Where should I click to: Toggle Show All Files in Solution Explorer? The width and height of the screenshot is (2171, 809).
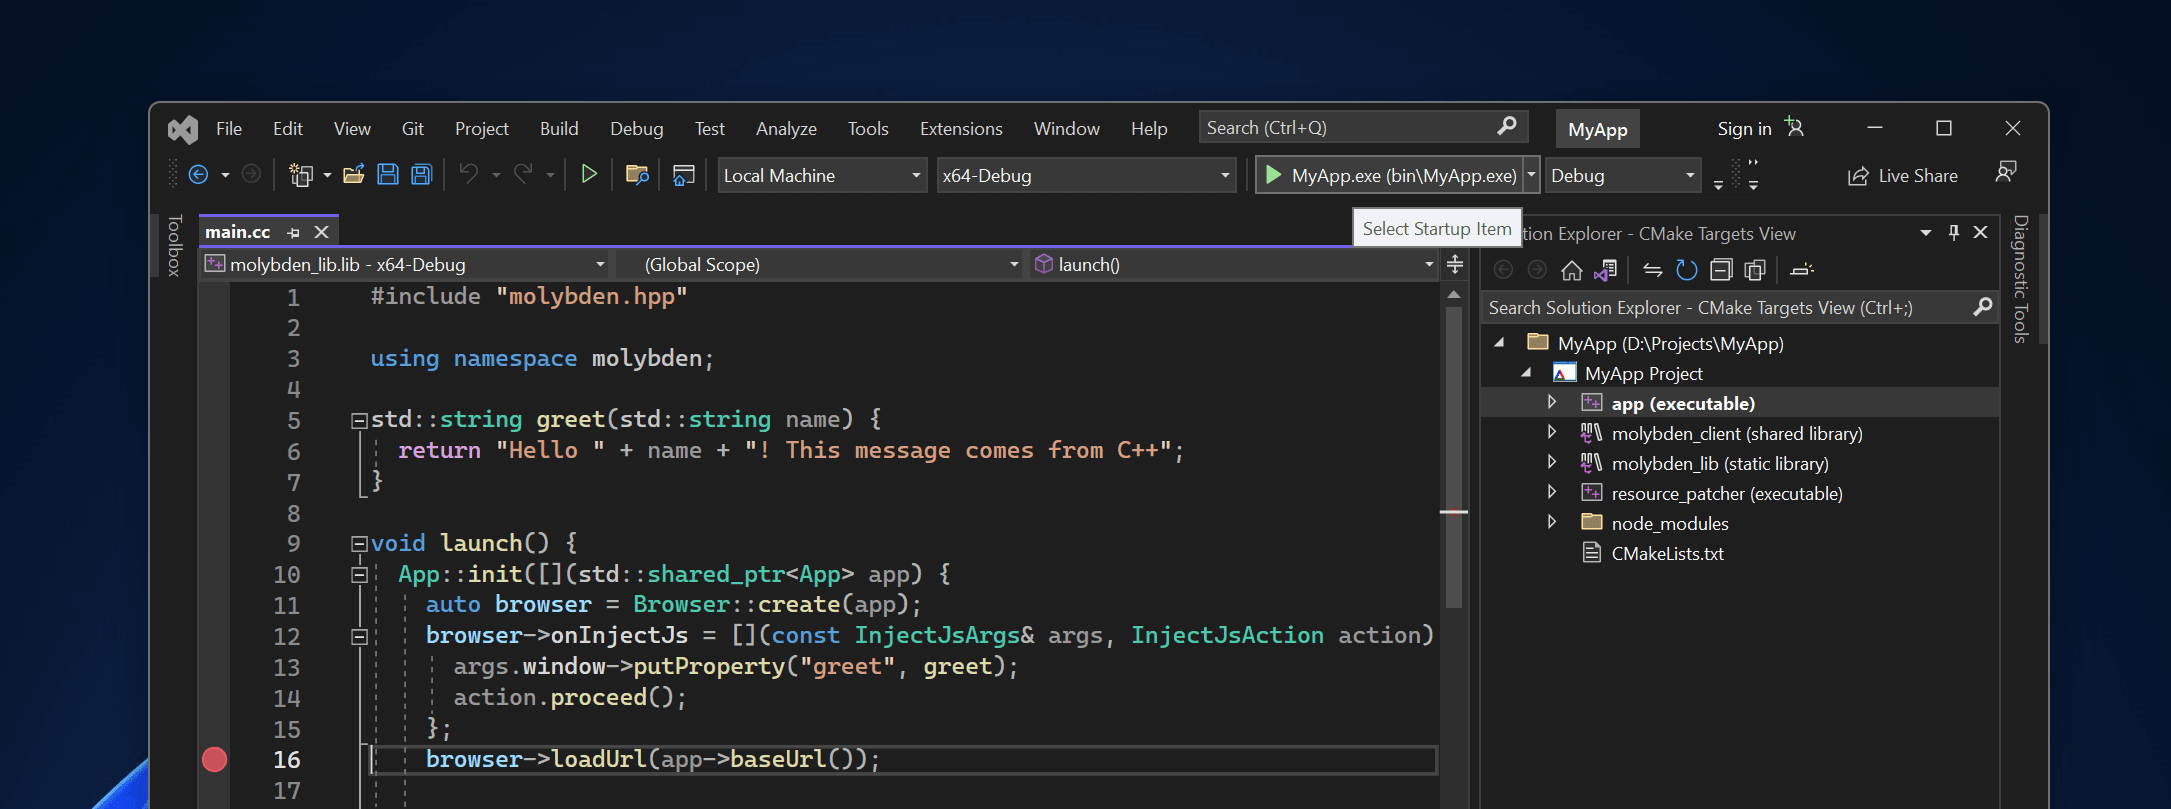point(1755,270)
